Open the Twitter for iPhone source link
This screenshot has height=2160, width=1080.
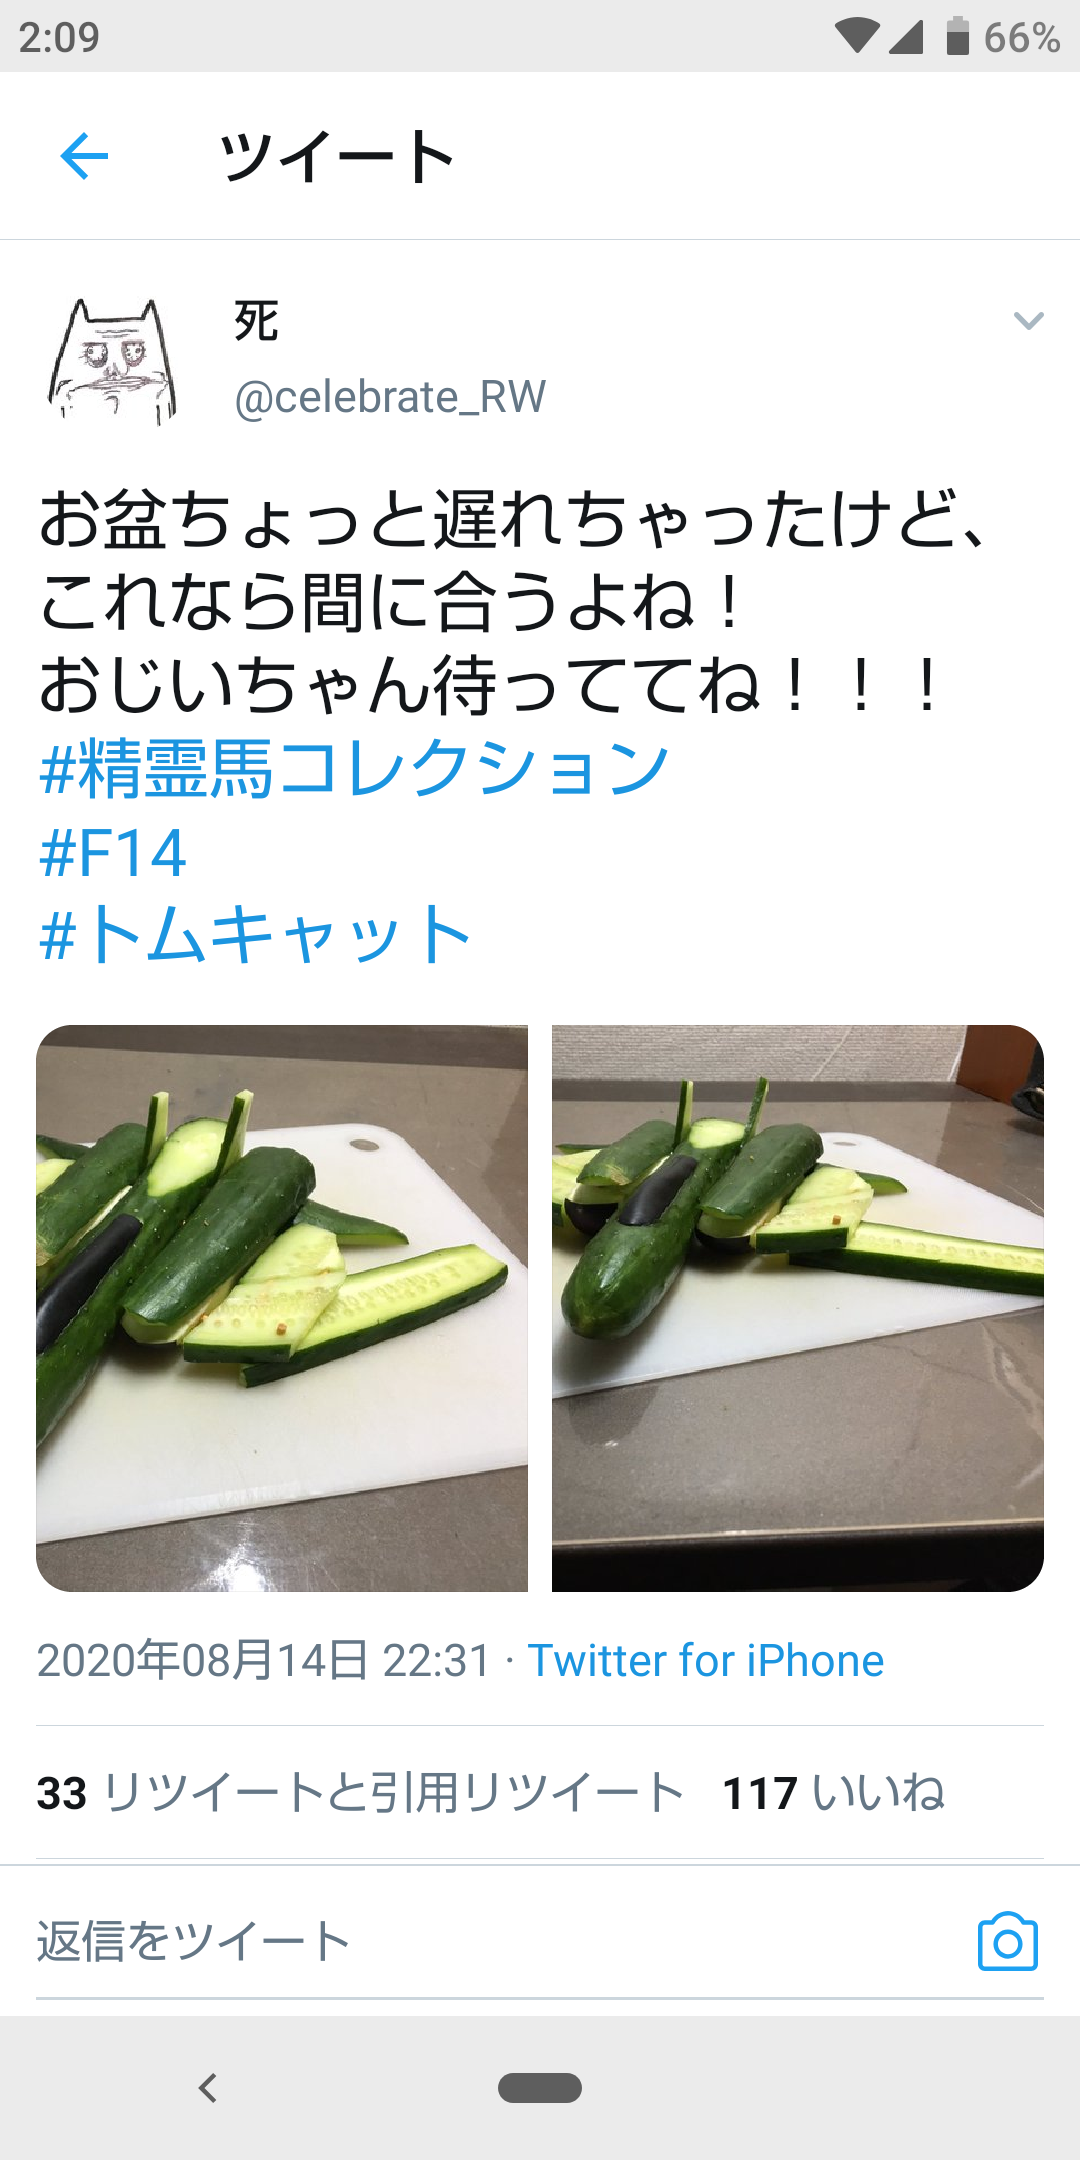[706, 1660]
